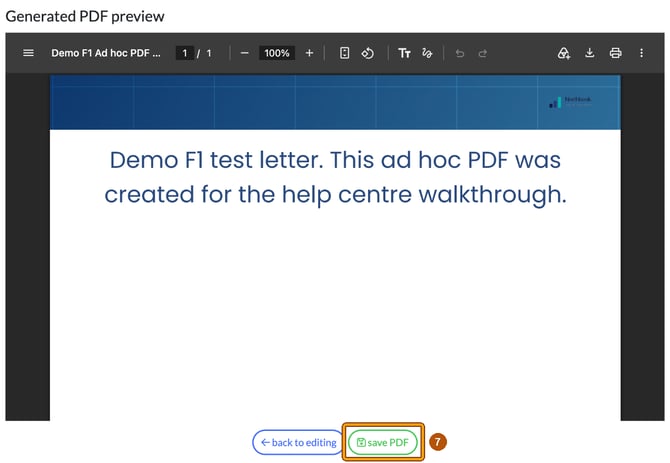The height and width of the screenshot is (463, 670).
Task: Zoom in with the plus button
Action: point(309,53)
